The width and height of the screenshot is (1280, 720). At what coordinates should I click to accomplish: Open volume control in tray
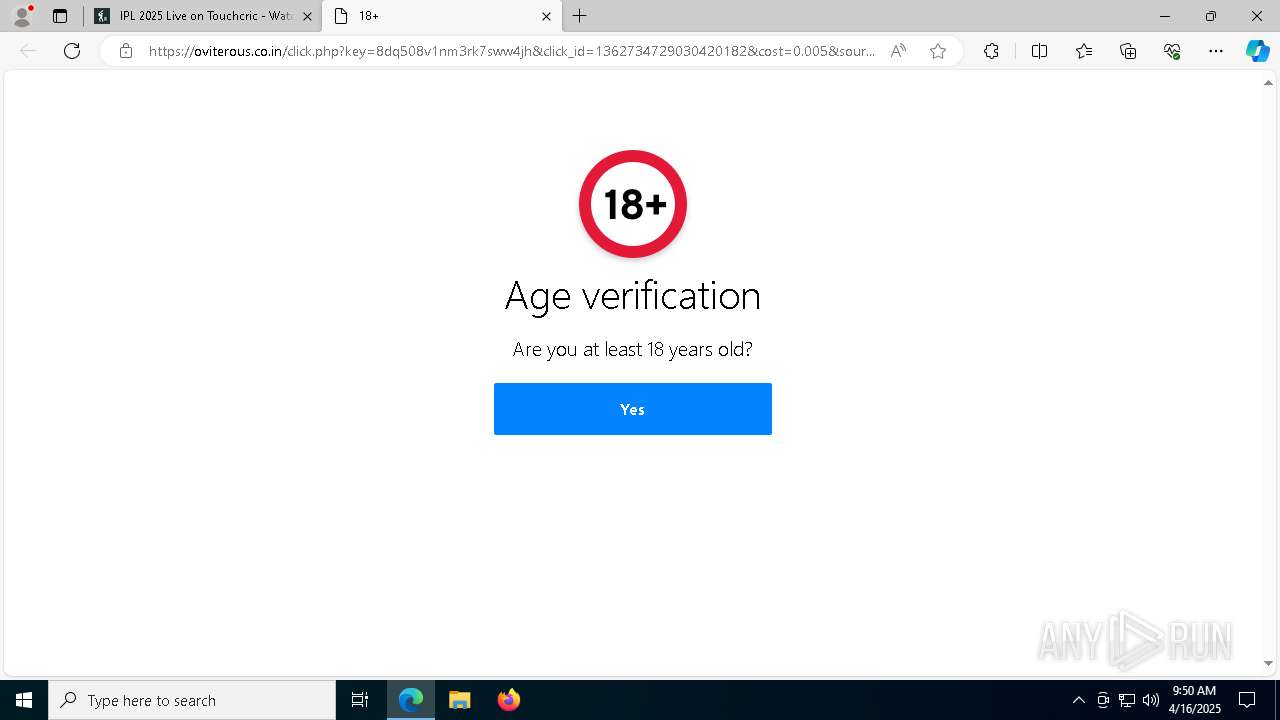click(x=1151, y=700)
